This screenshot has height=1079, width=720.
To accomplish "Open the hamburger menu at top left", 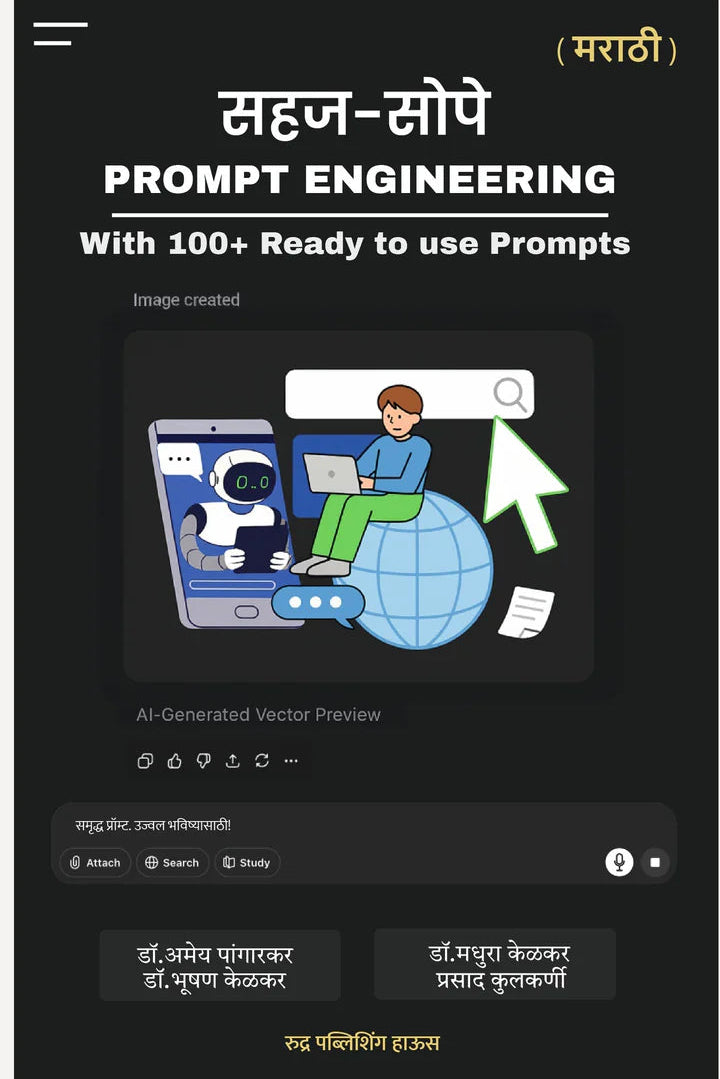I will point(60,34).
